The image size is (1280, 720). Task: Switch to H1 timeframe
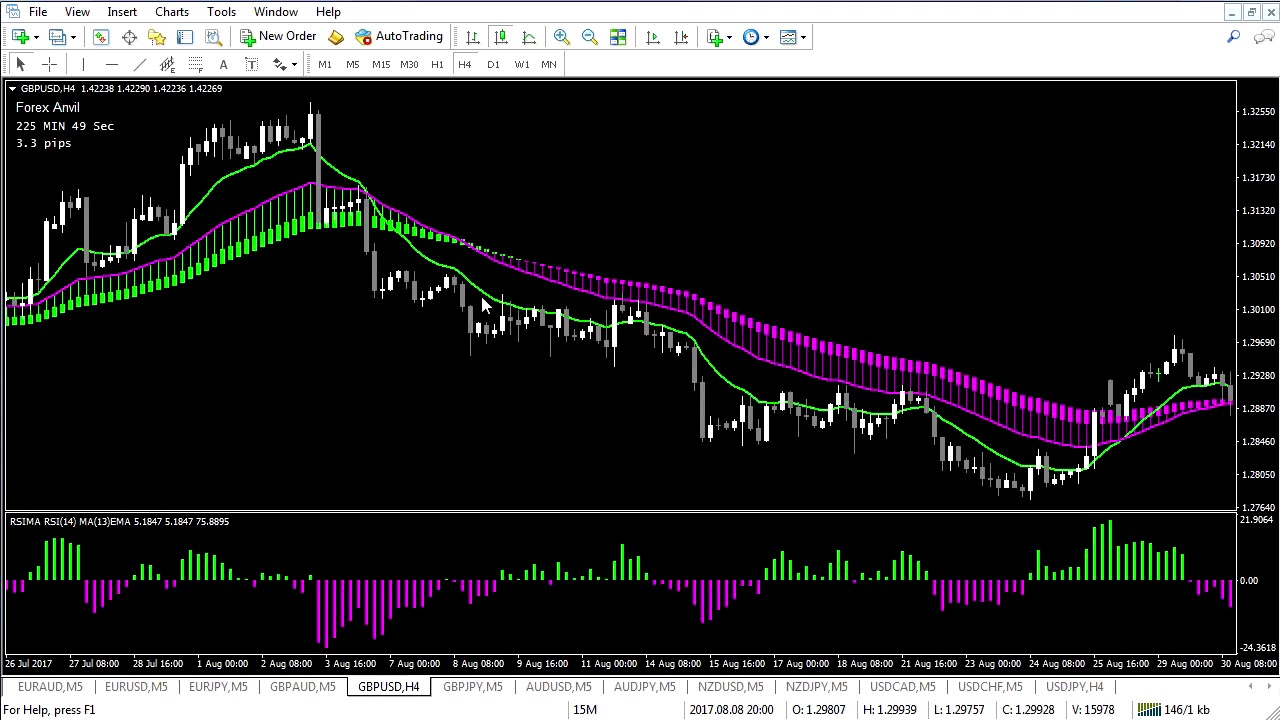point(437,65)
